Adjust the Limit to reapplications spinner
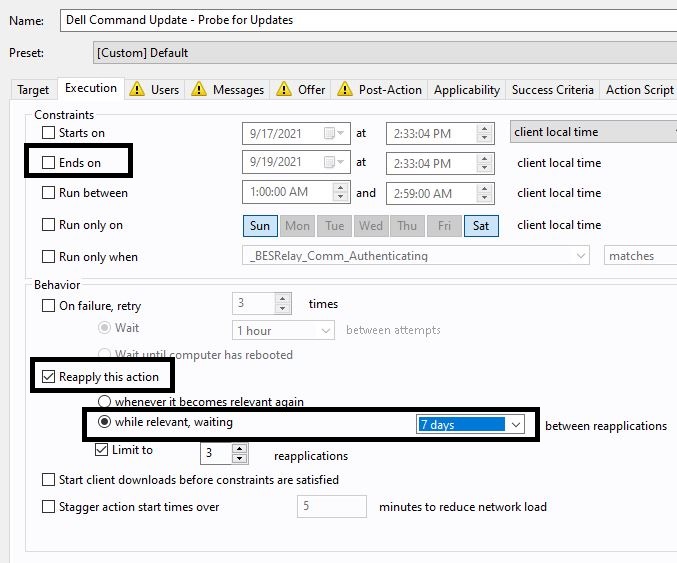The image size is (677, 563). (x=240, y=454)
